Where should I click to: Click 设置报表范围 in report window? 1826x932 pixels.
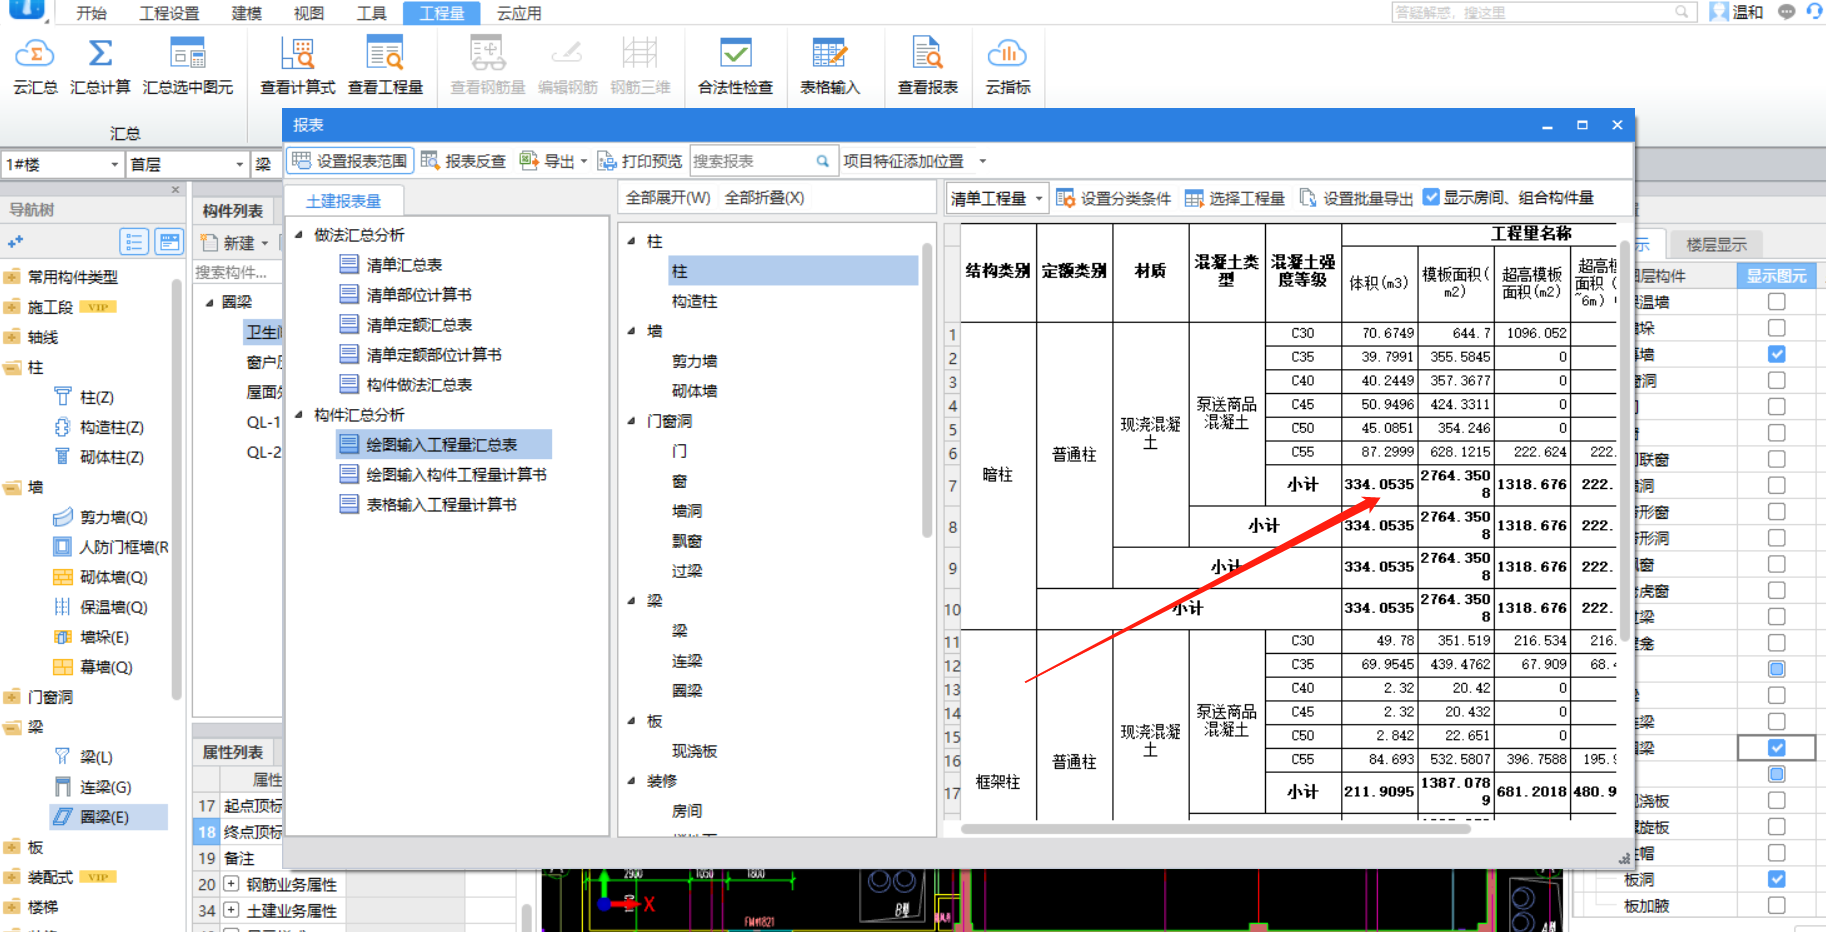tap(350, 161)
